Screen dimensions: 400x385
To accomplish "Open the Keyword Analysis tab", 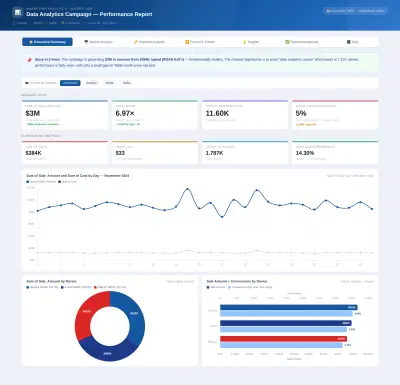I will pos(149,42).
